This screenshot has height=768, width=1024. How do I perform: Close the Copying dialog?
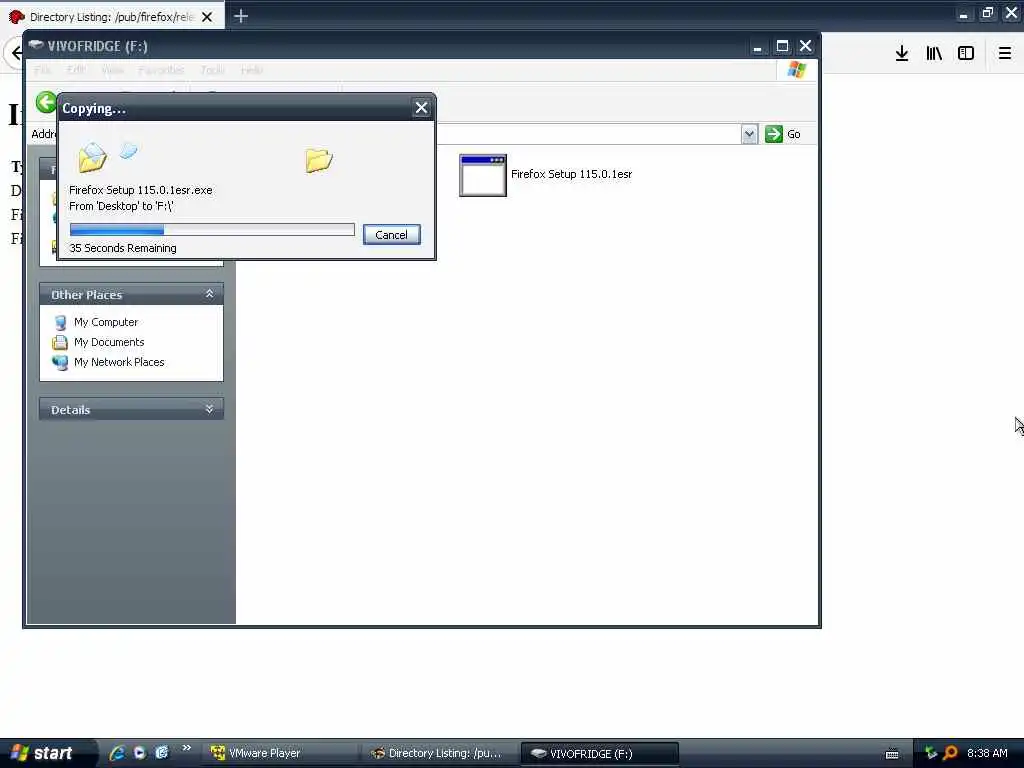pyautogui.click(x=421, y=108)
